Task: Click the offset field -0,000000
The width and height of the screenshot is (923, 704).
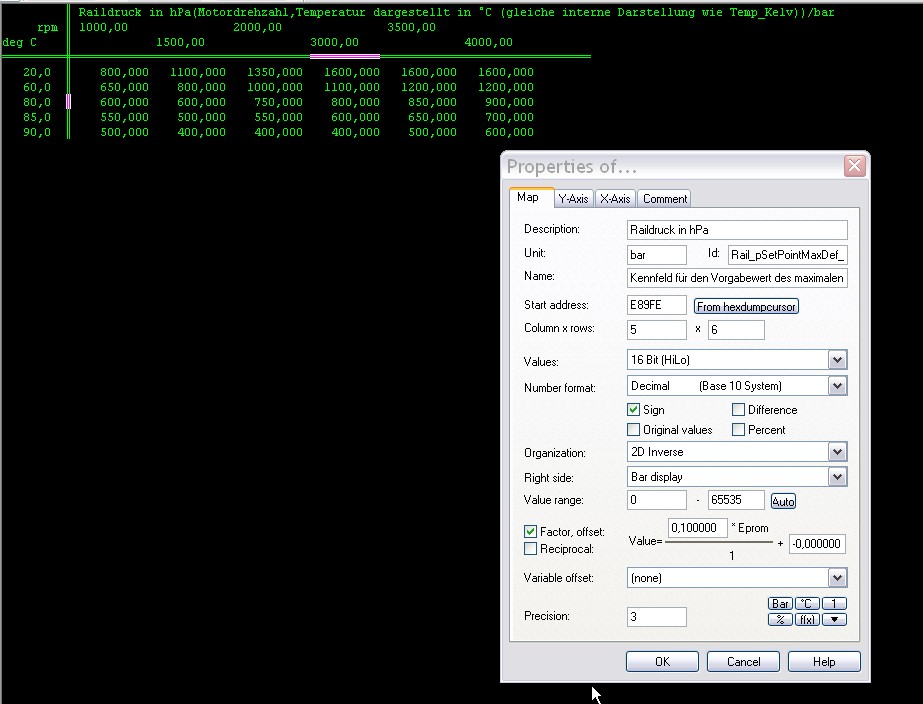Action: (x=817, y=544)
